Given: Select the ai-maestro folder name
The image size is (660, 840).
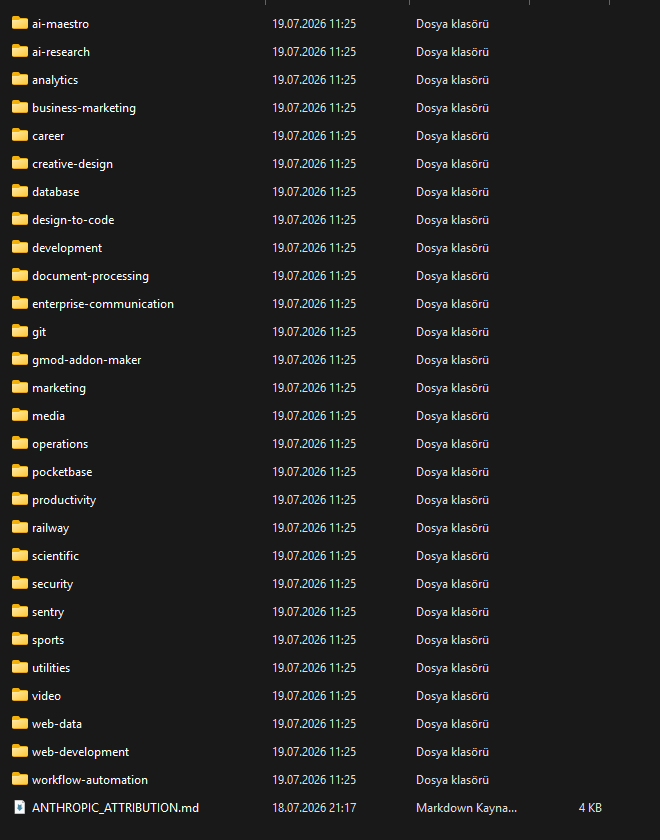Looking at the screenshot, I should click(x=61, y=24).
